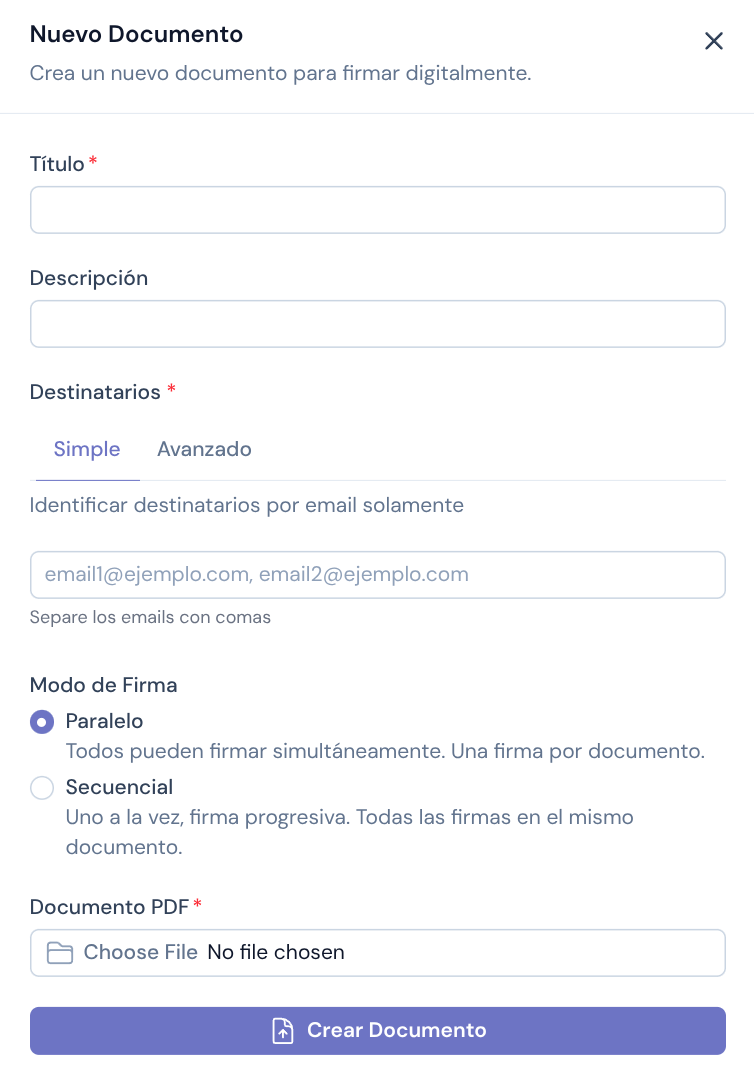The image size is (754, 1085).
Task: Click inside the Título input field
Action: [x=377, y=210]
